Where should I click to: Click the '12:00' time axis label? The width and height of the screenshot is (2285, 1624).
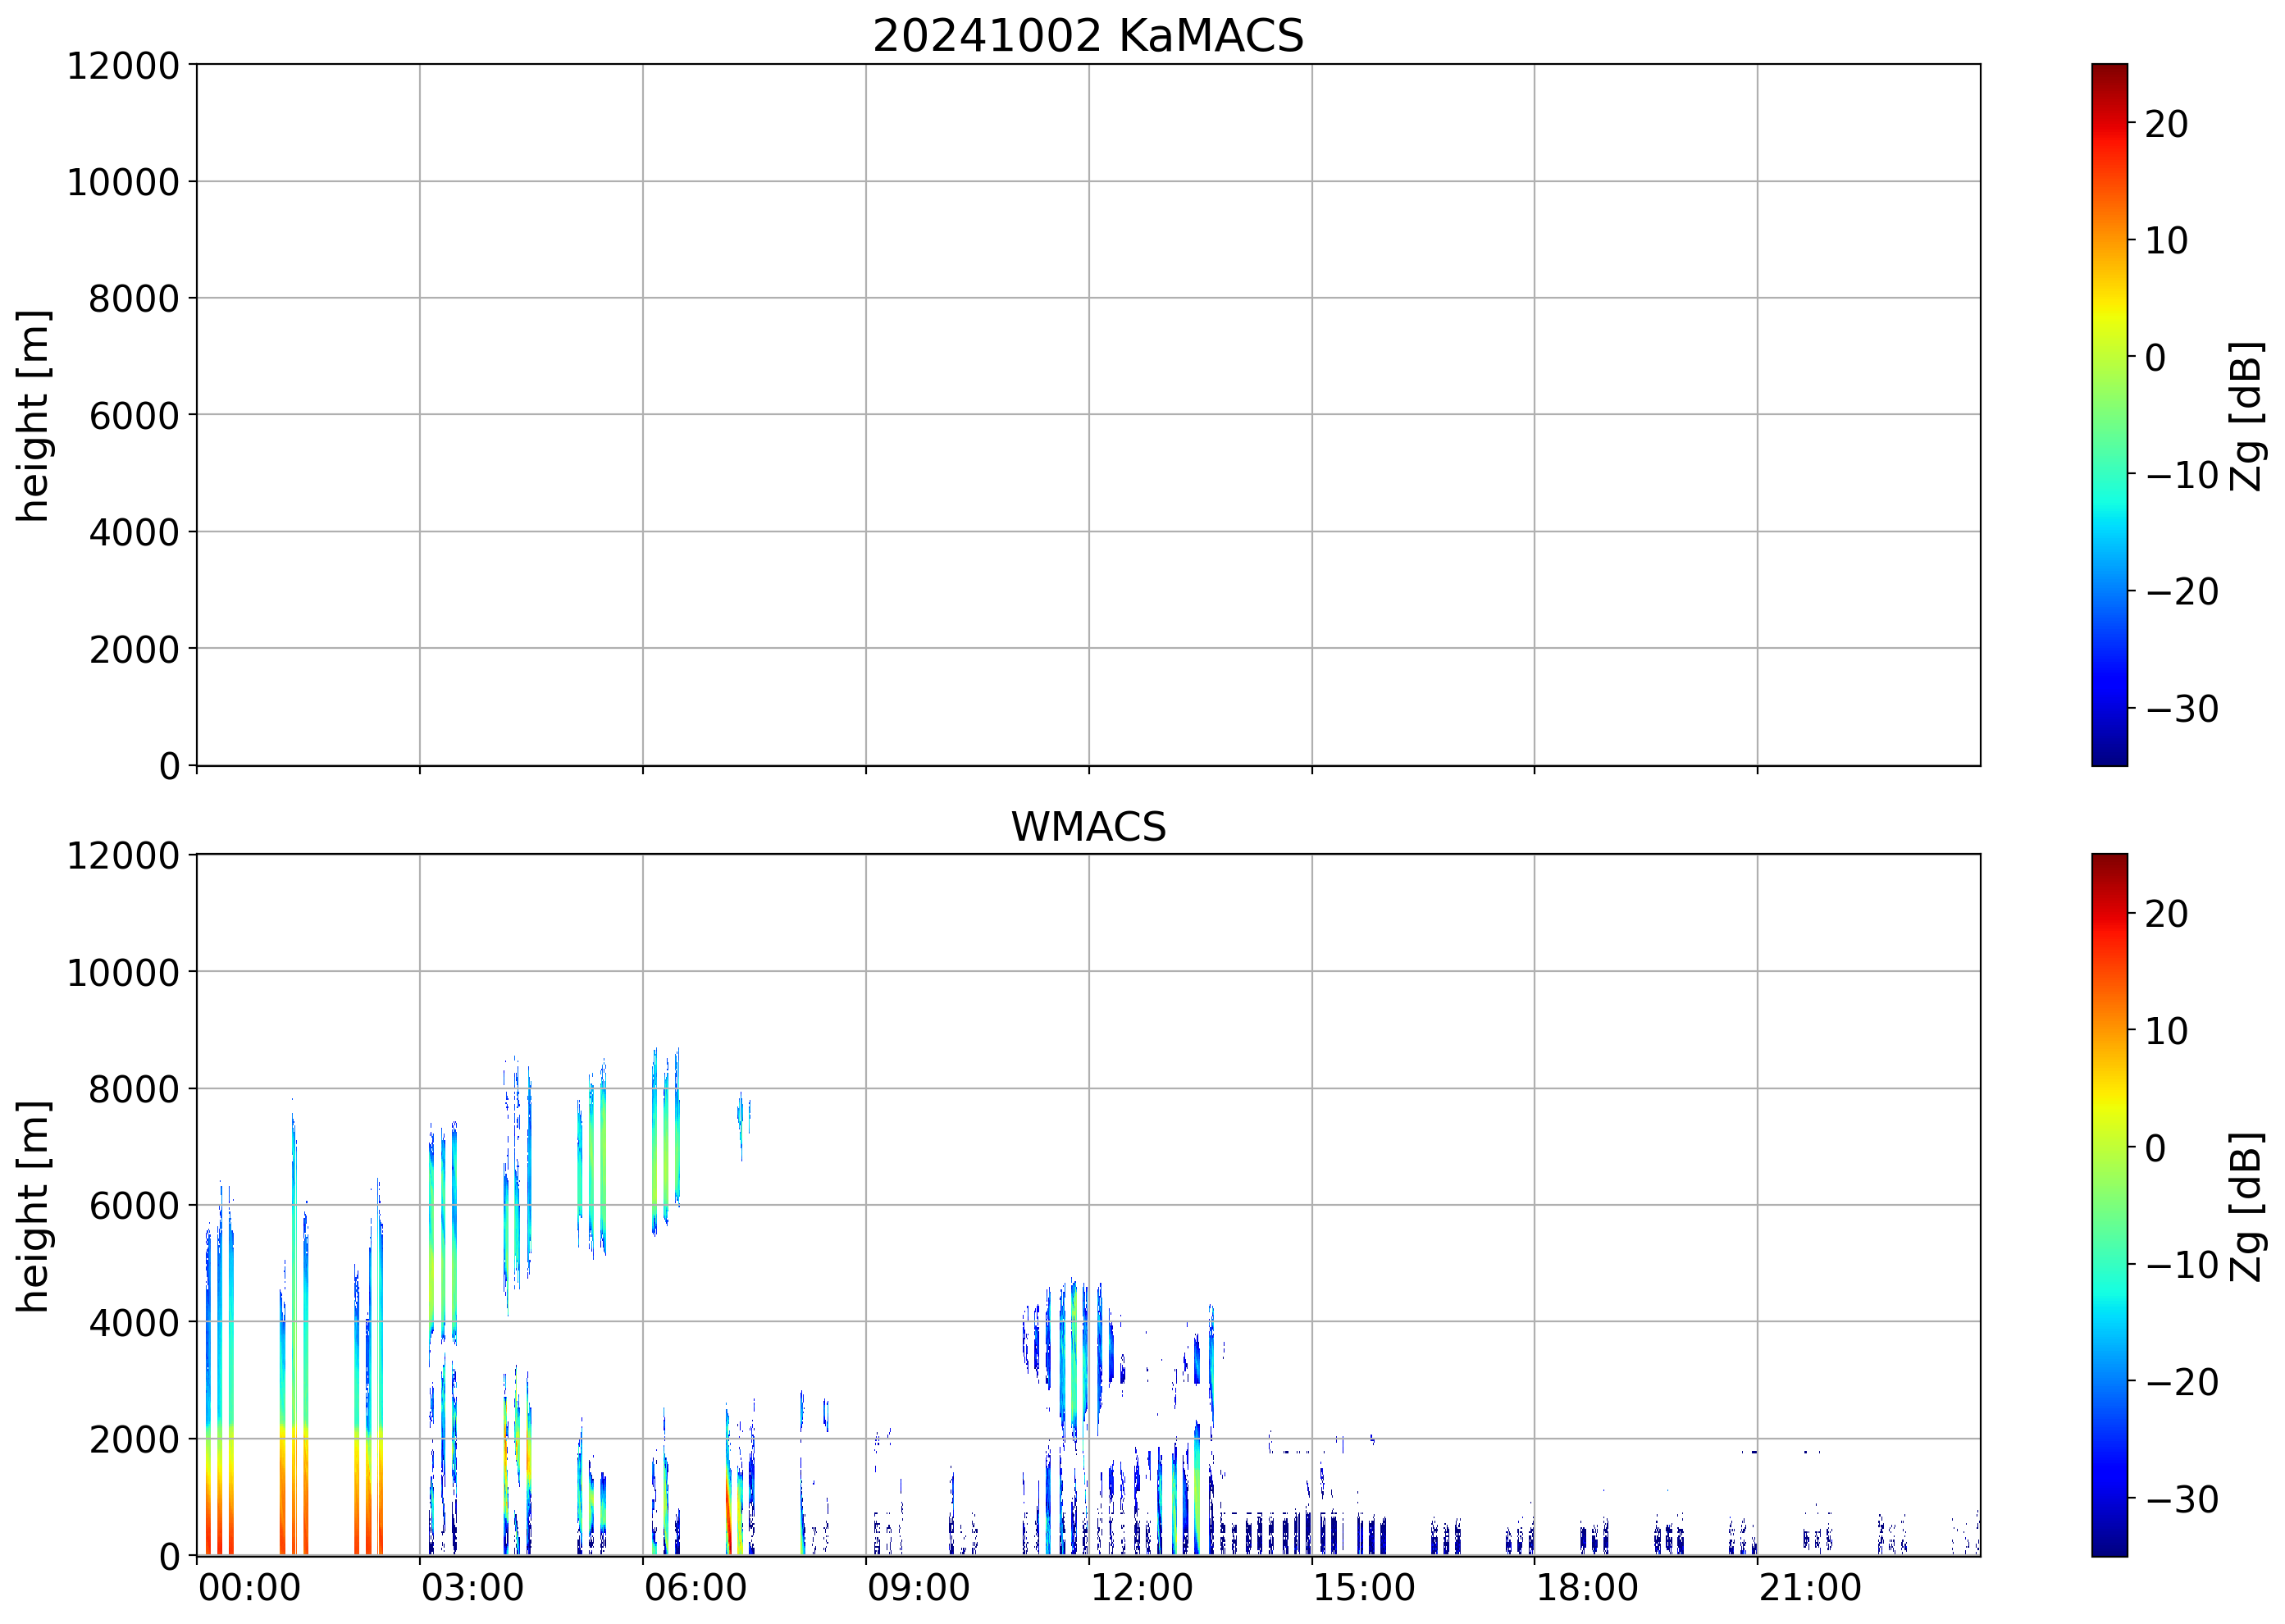pyautogui.click(x=1141, y=1588)
